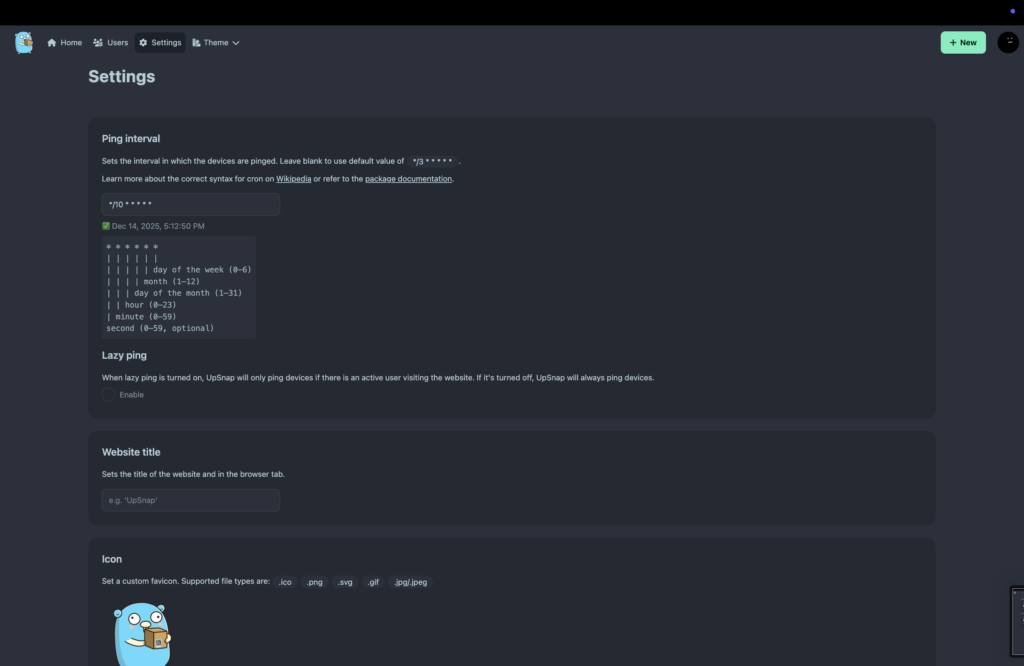This screenshot has width=1024, height=666.
Task: Click the Users people icon
Action: coord(98,43)
